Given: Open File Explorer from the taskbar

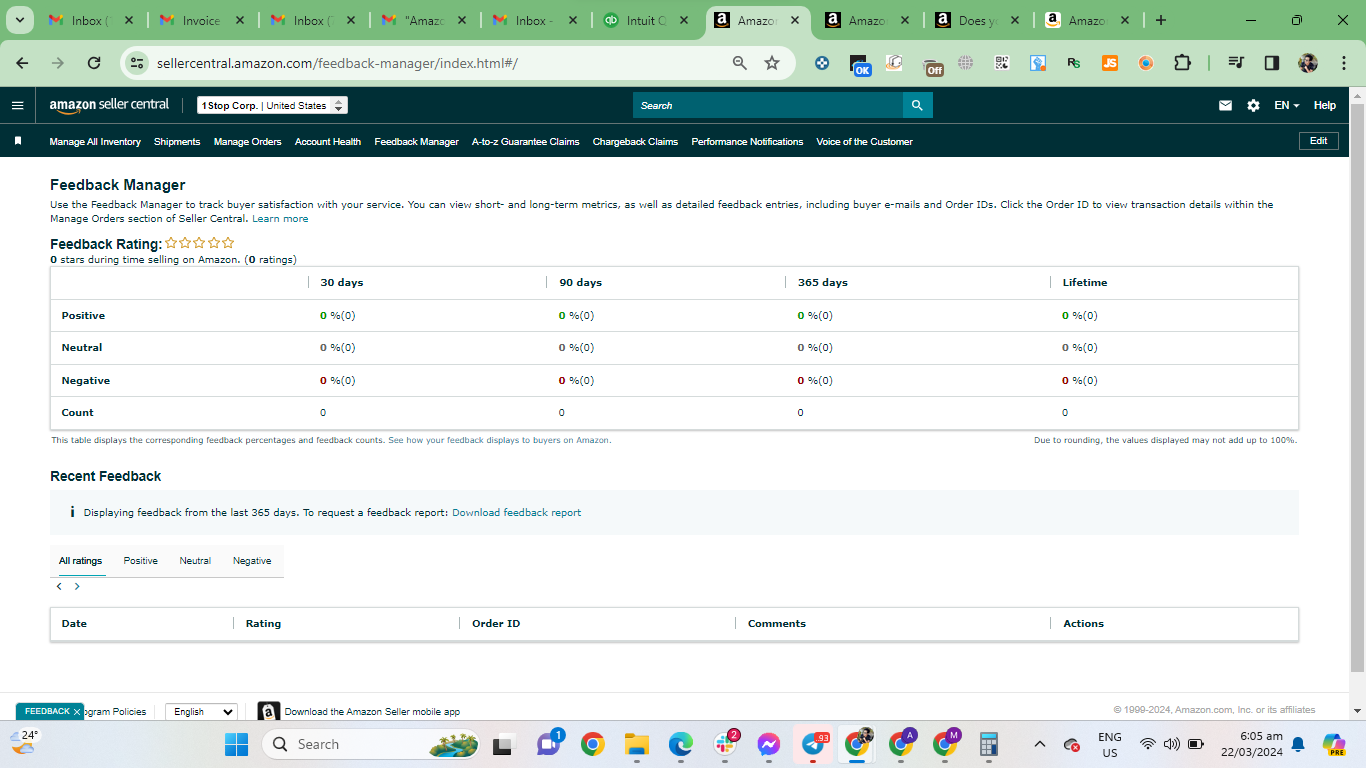Looking at the screenshot, I should [x=637, y=744].
